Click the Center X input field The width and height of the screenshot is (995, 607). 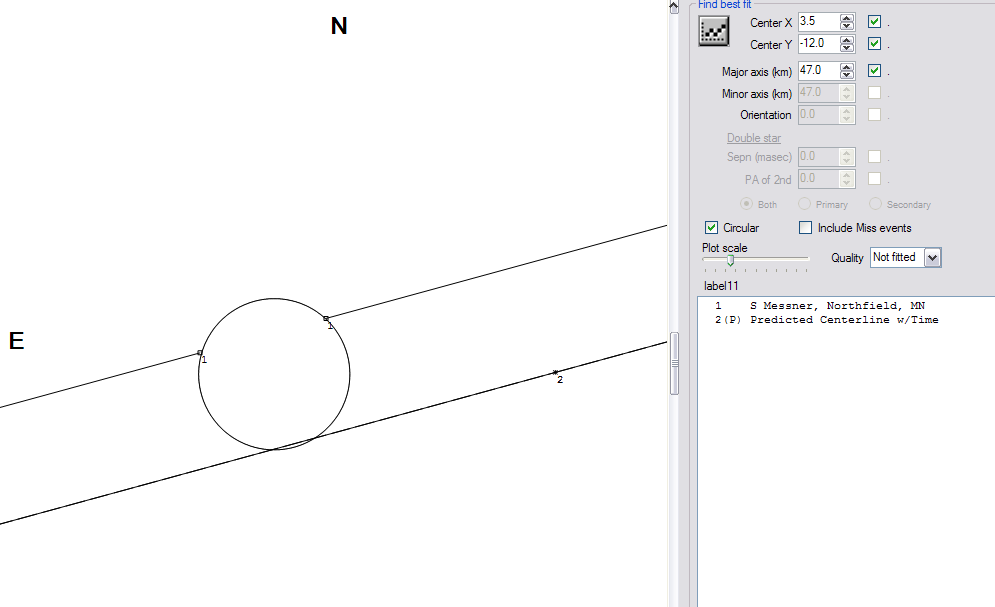819,22
